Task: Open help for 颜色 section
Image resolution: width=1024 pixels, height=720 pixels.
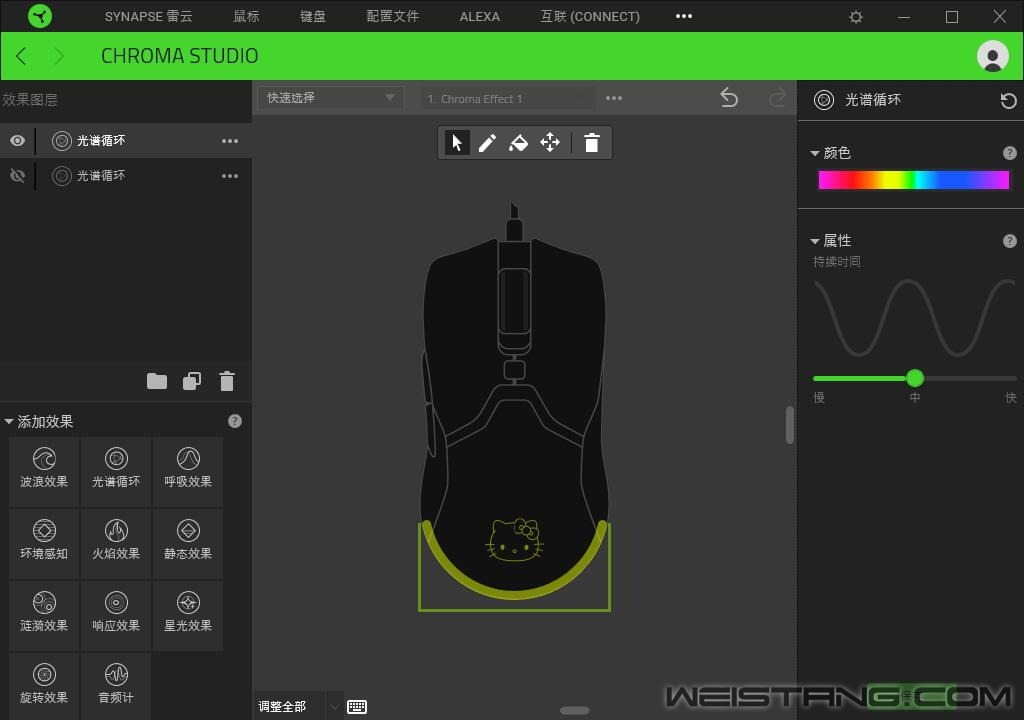Action: (1010, 153)
